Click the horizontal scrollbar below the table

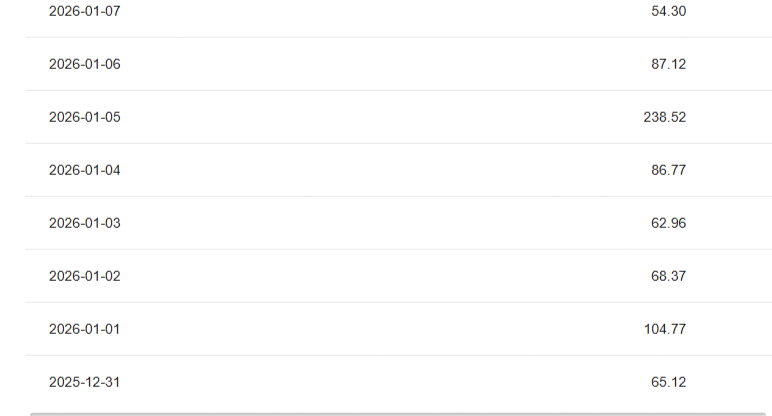tap(398, 413)
